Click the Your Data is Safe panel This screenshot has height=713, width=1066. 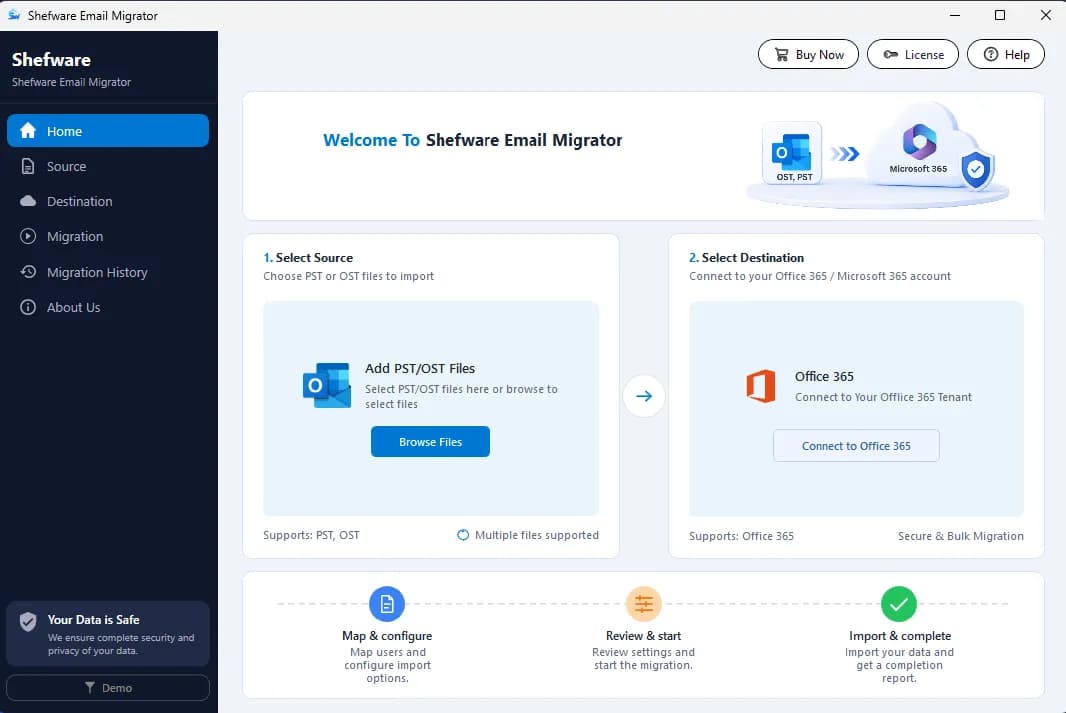pos(108,633)
